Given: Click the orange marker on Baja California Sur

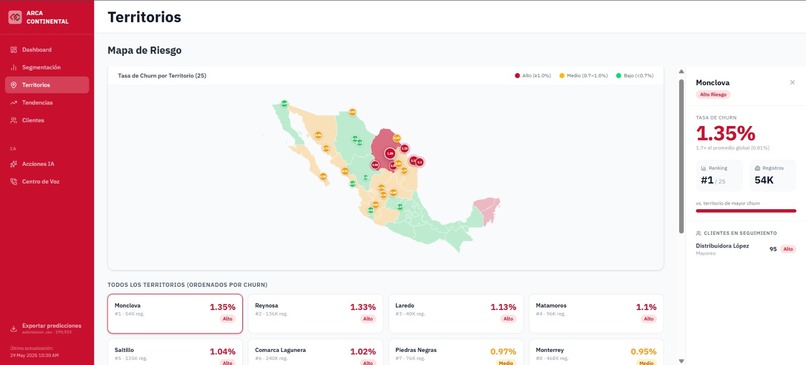Looking at the screenshot, I should [x=323, y=176].
